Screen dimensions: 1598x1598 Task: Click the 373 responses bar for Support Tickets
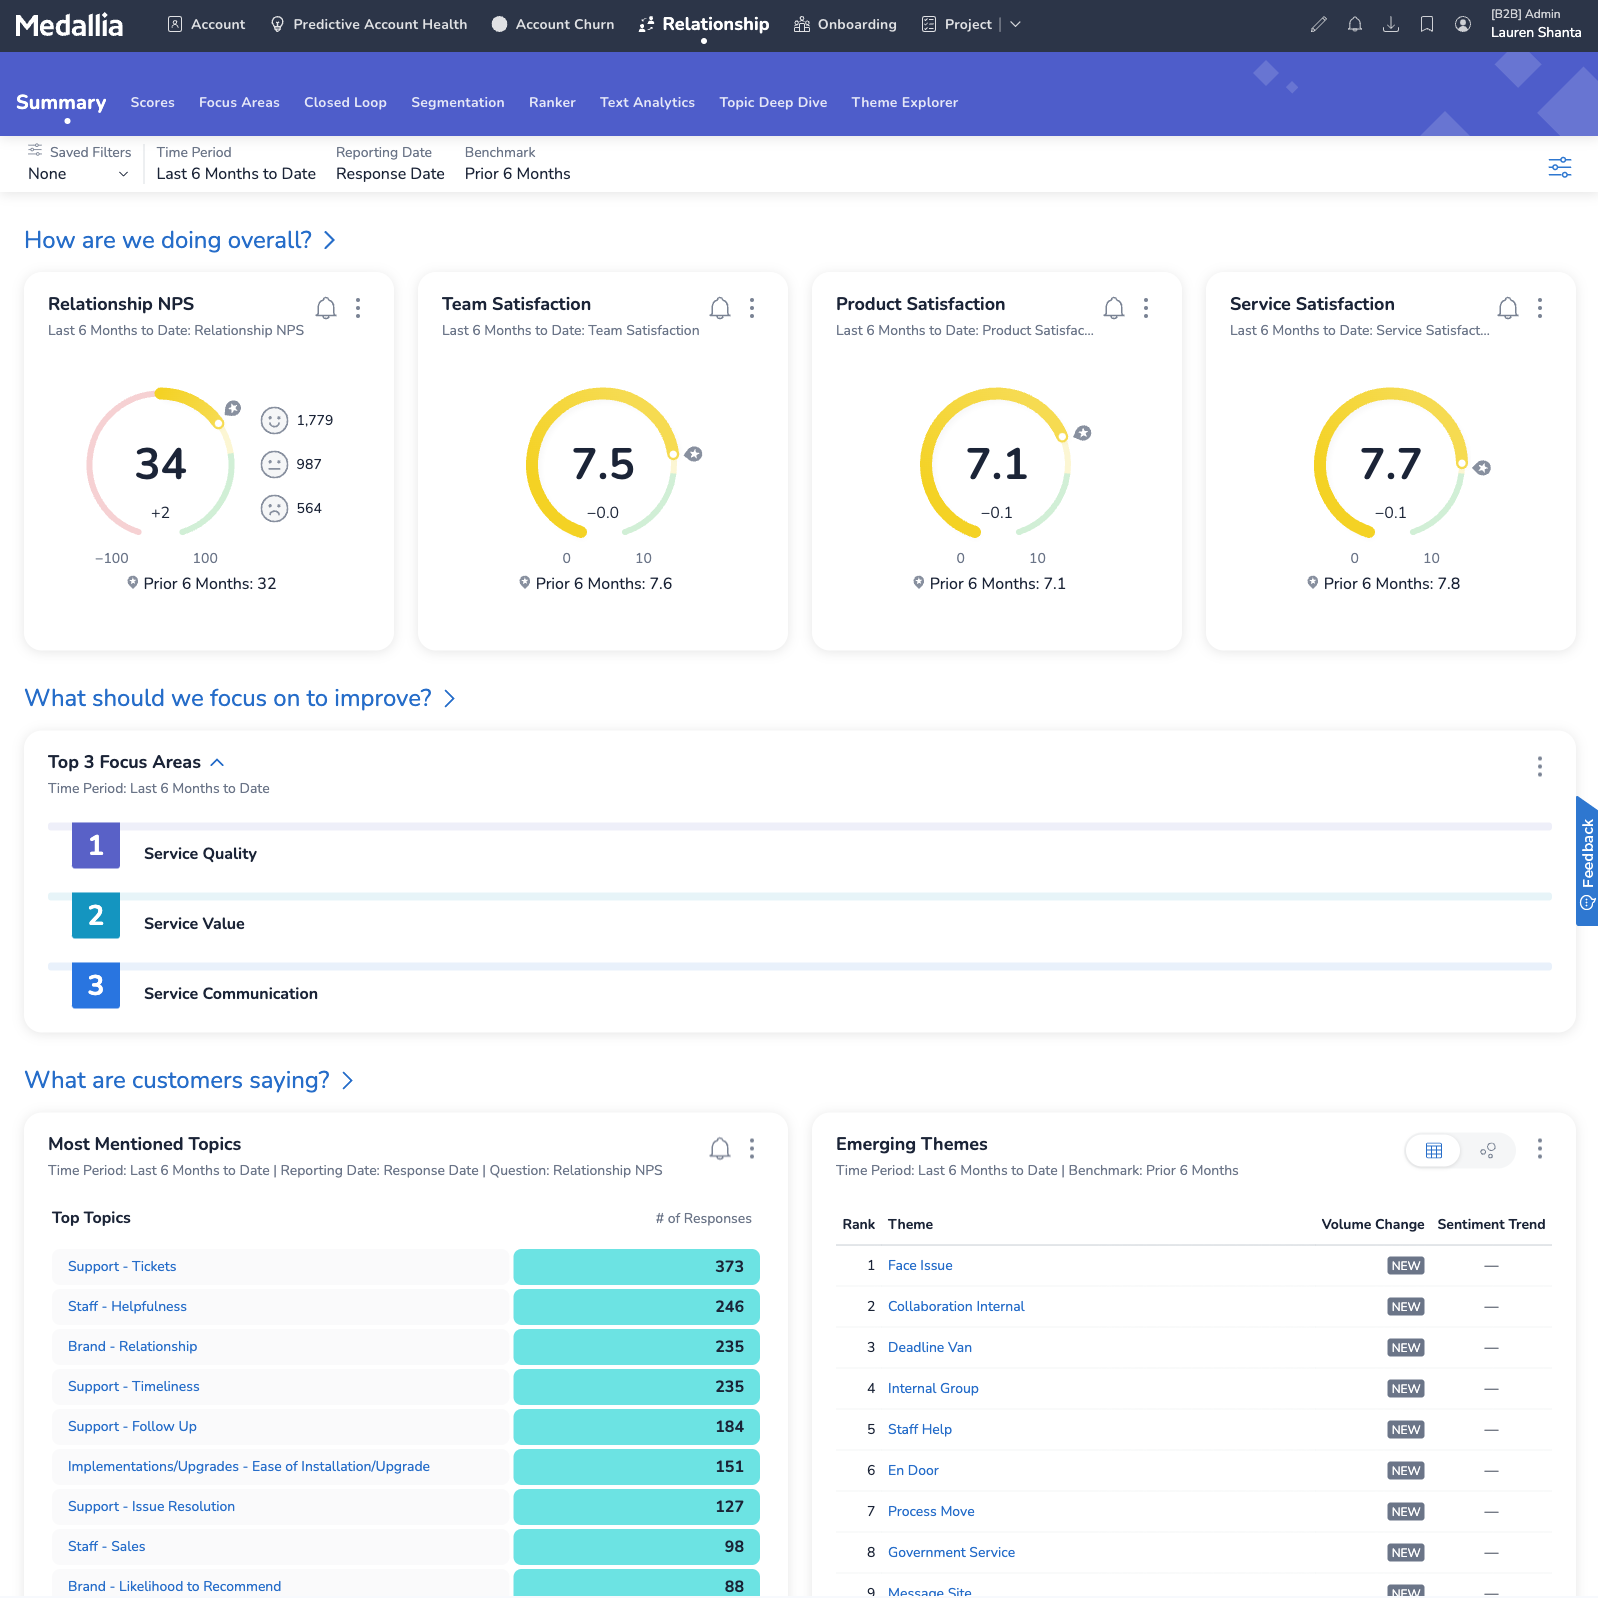tap(636, 1266)
